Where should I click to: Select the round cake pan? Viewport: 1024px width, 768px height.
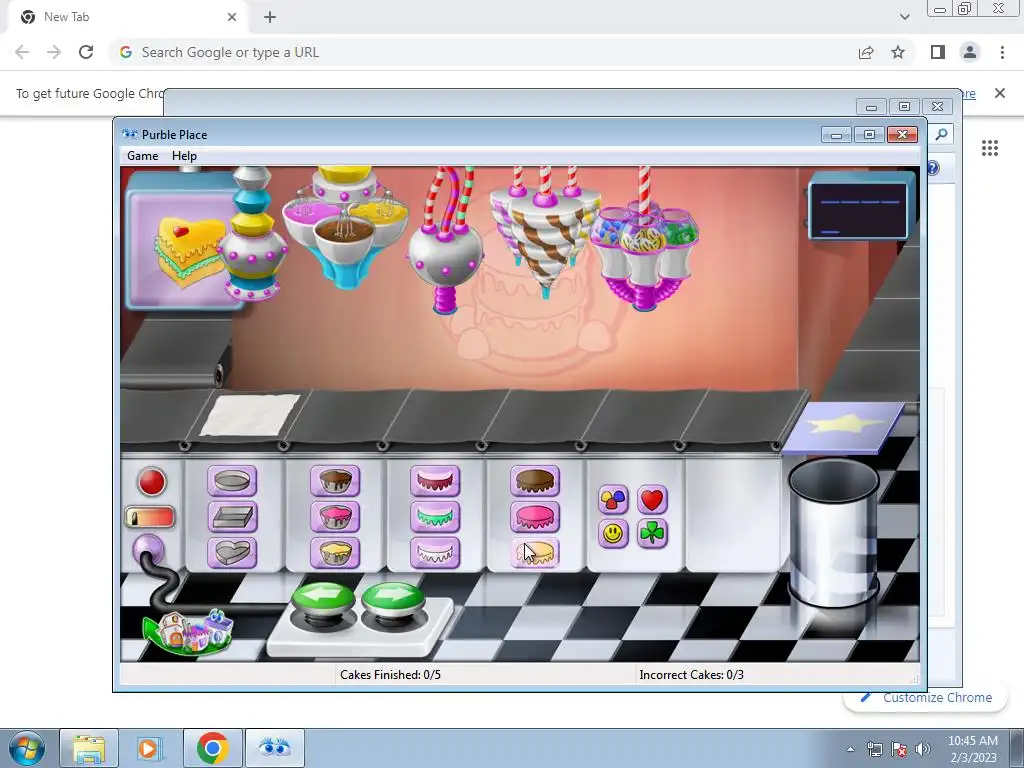(232, 481)
